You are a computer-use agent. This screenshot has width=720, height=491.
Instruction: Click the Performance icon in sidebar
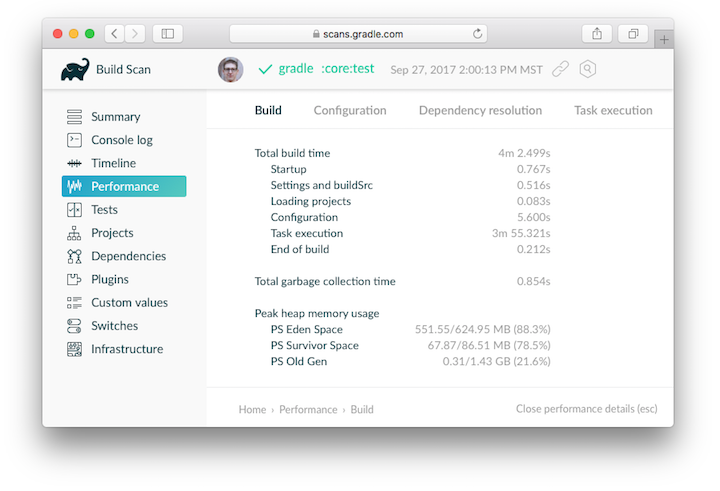74,186
